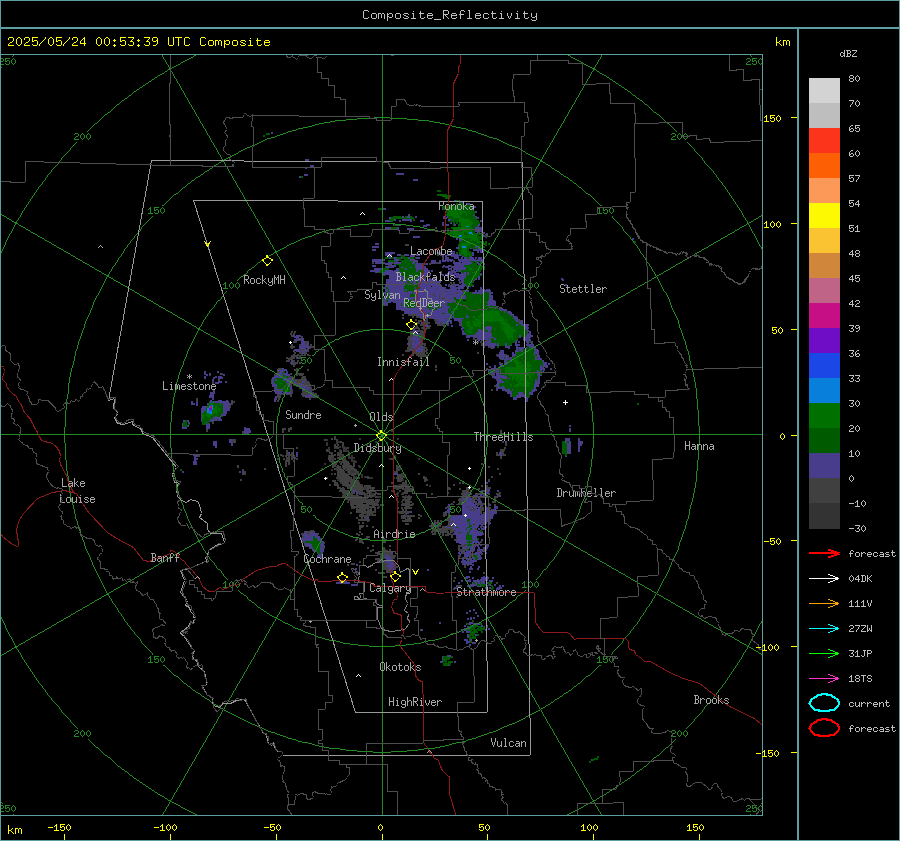900x841 pixels.
Task: Click the 100 tick on the bottom km axis
Action: tap(589, 827)
